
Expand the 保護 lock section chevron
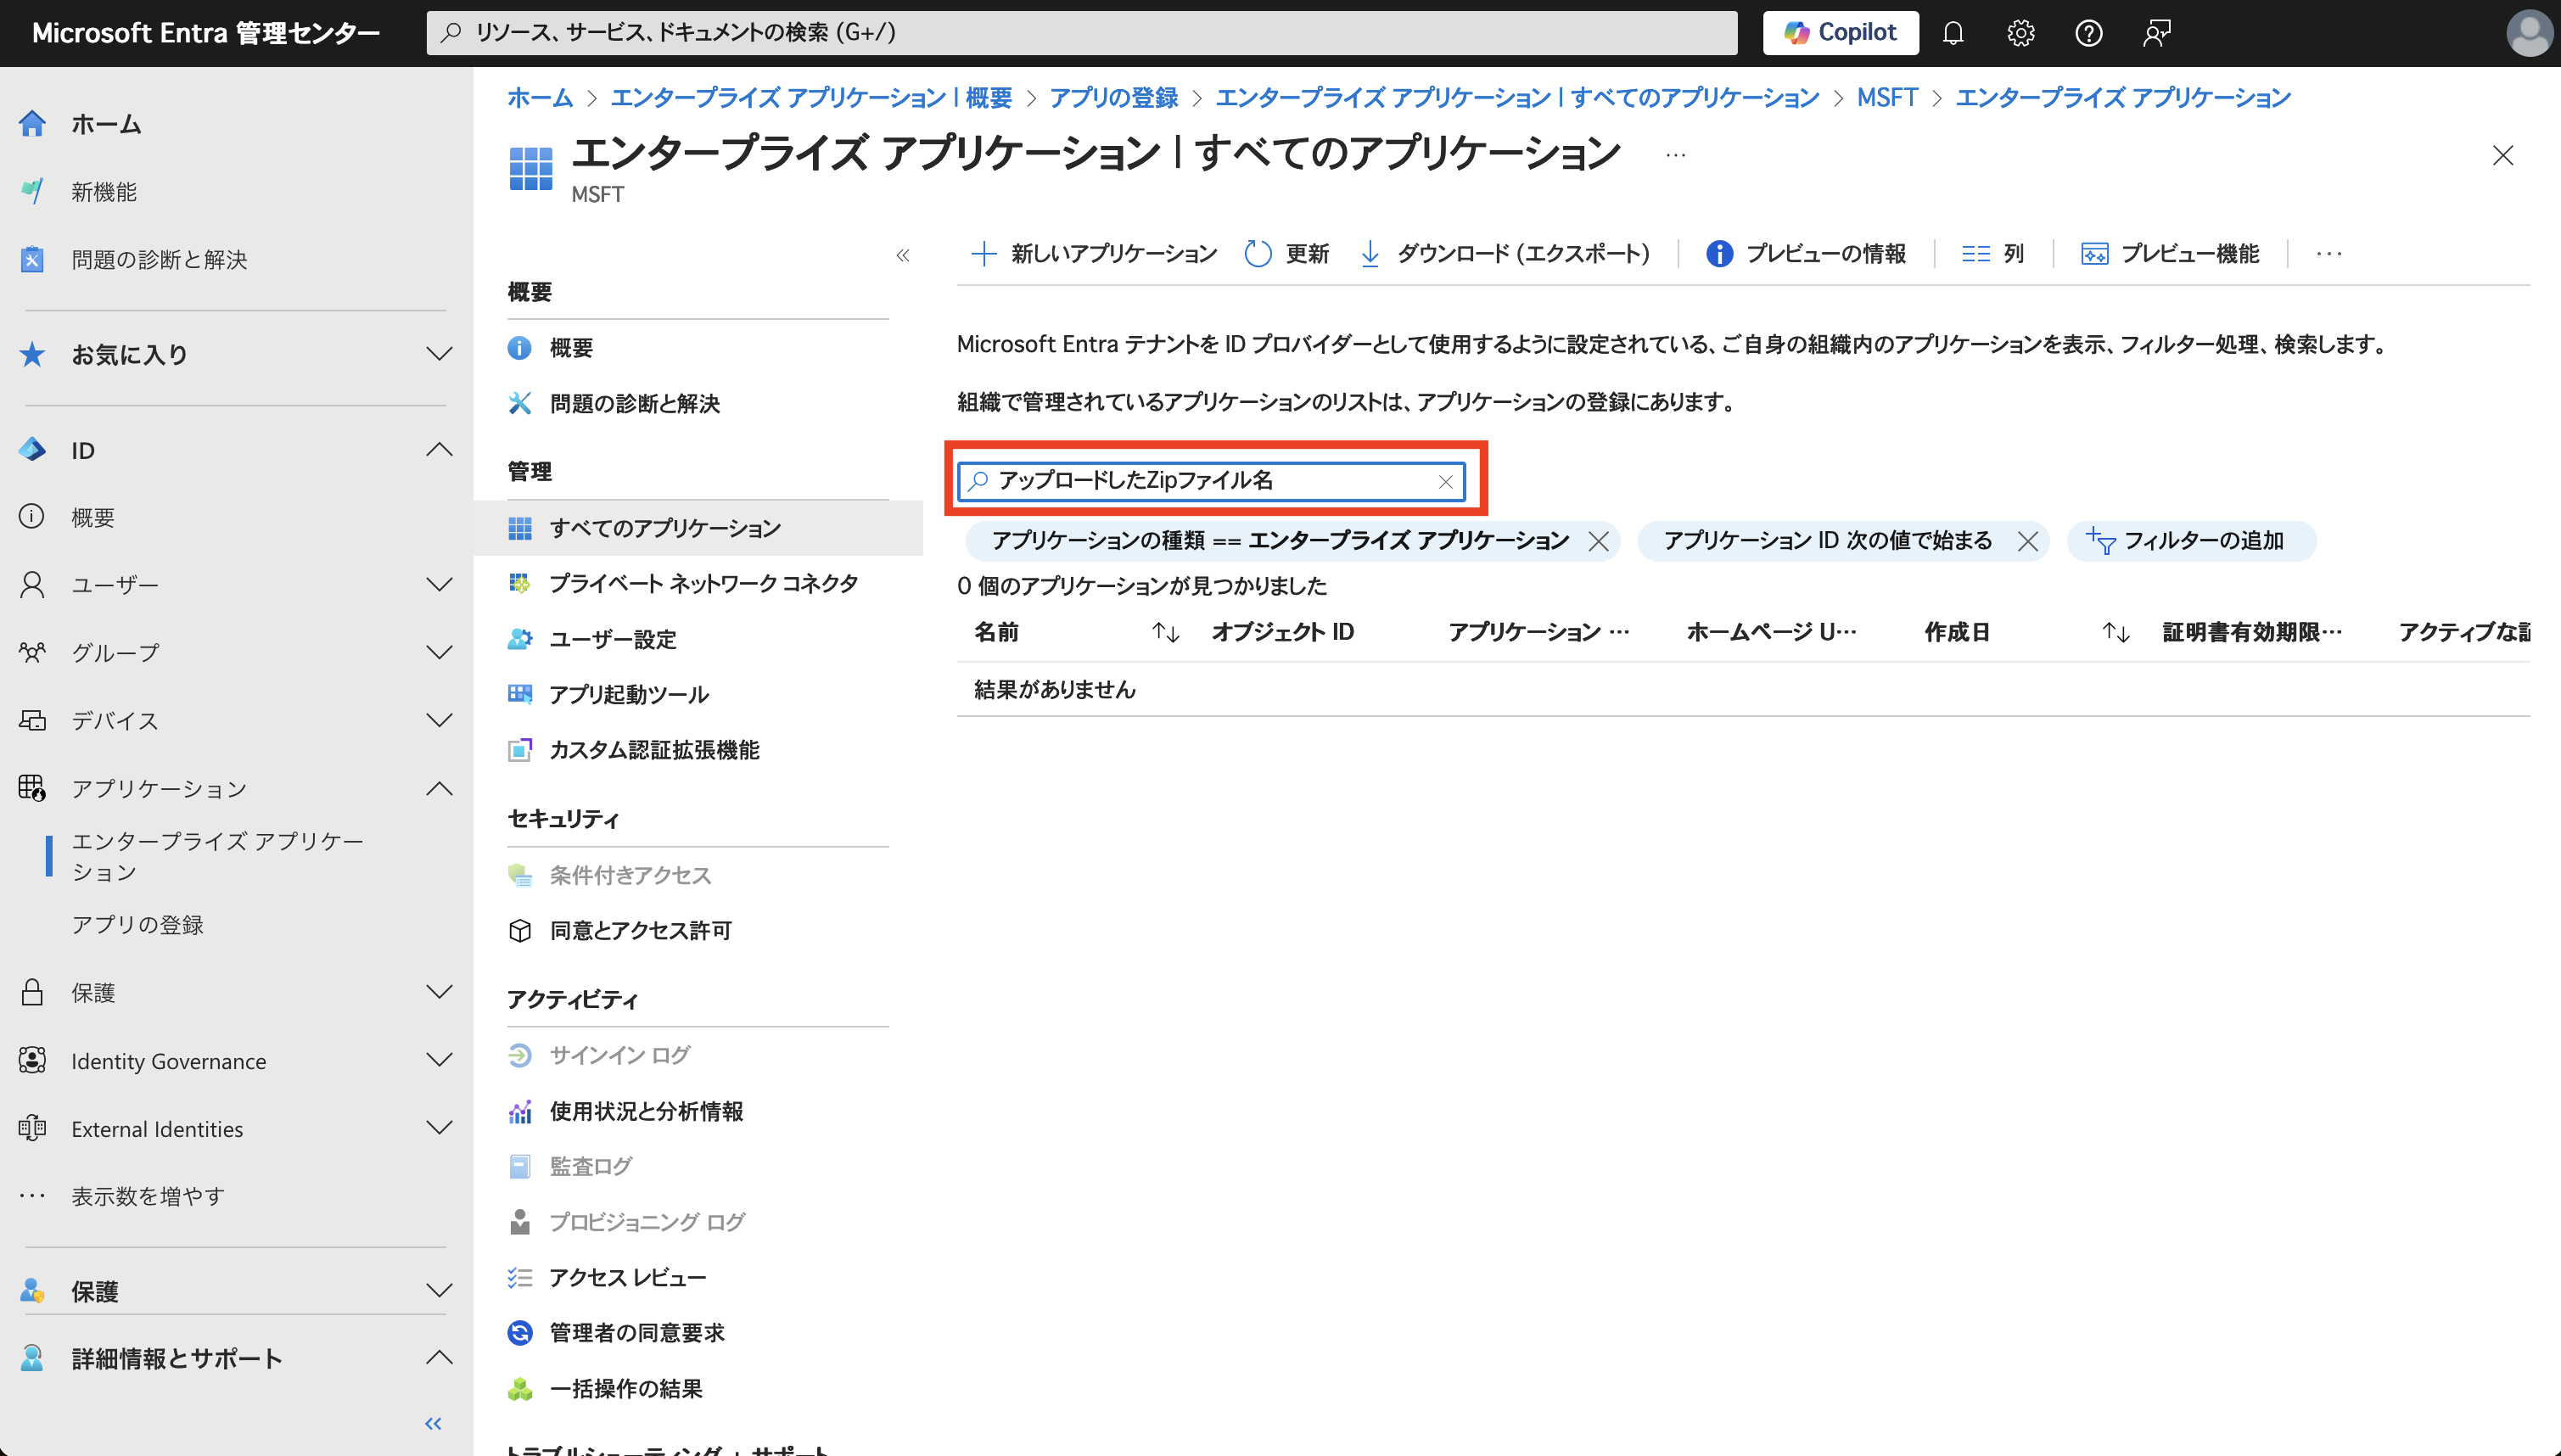tap(439, 992)
